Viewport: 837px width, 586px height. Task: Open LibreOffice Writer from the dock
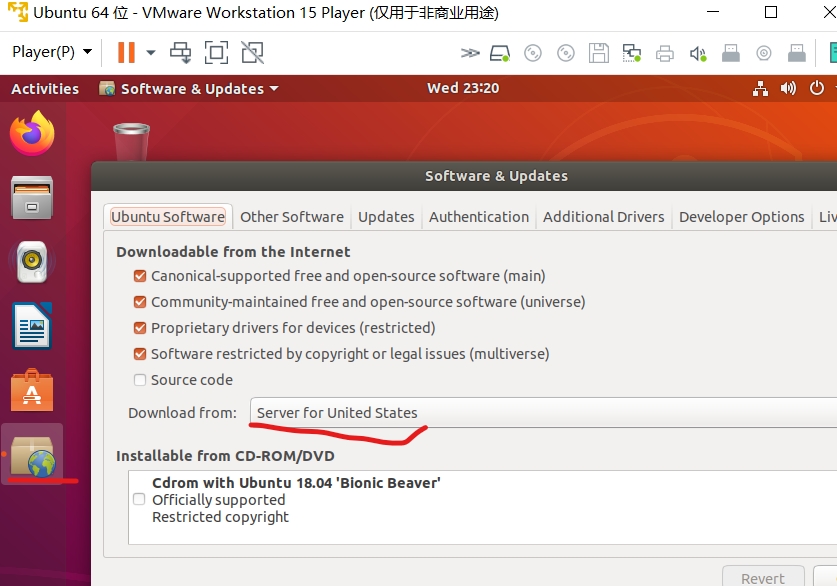32,326
